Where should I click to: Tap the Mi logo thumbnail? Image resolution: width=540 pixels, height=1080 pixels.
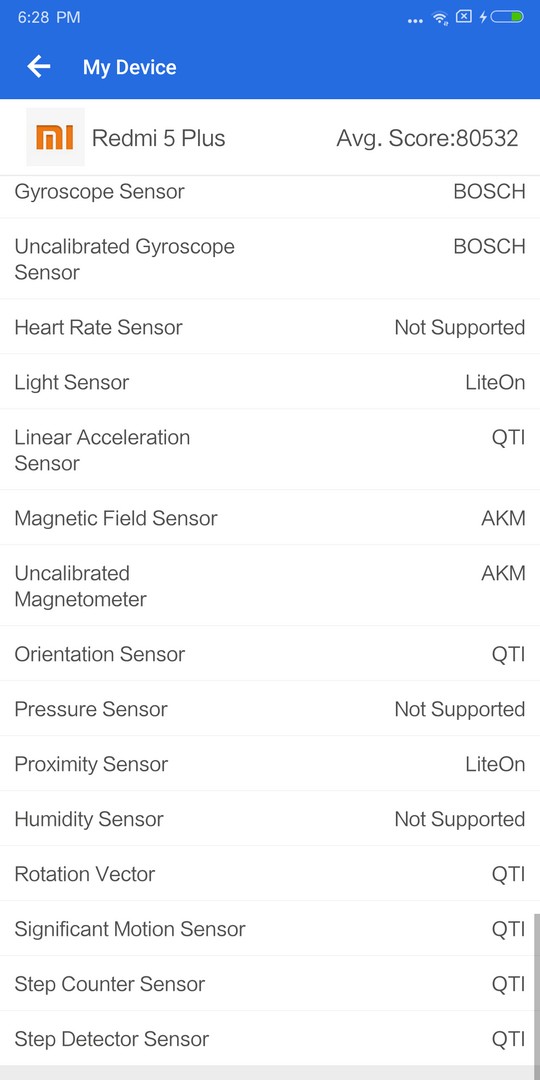pyautogui.click(x=55, y=137)
